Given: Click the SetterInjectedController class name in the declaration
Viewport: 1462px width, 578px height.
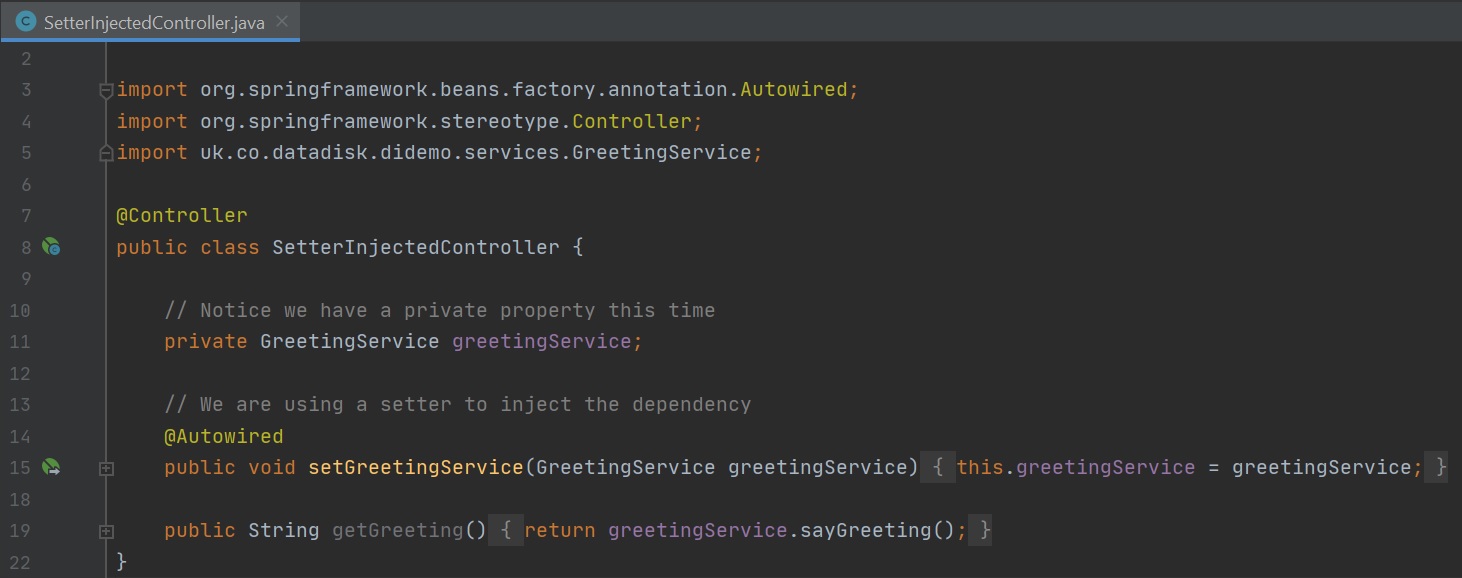Looking at the screenshot, I should (415, 247).
